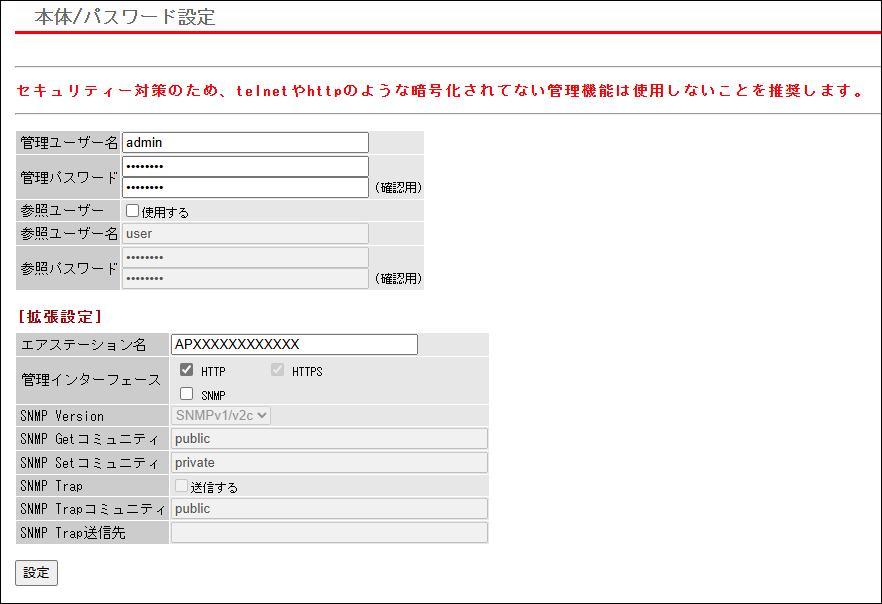Click the 参照パスワード confirmation field
The width and height of the screenshot is (882, 604).
[x=245, y=278]
